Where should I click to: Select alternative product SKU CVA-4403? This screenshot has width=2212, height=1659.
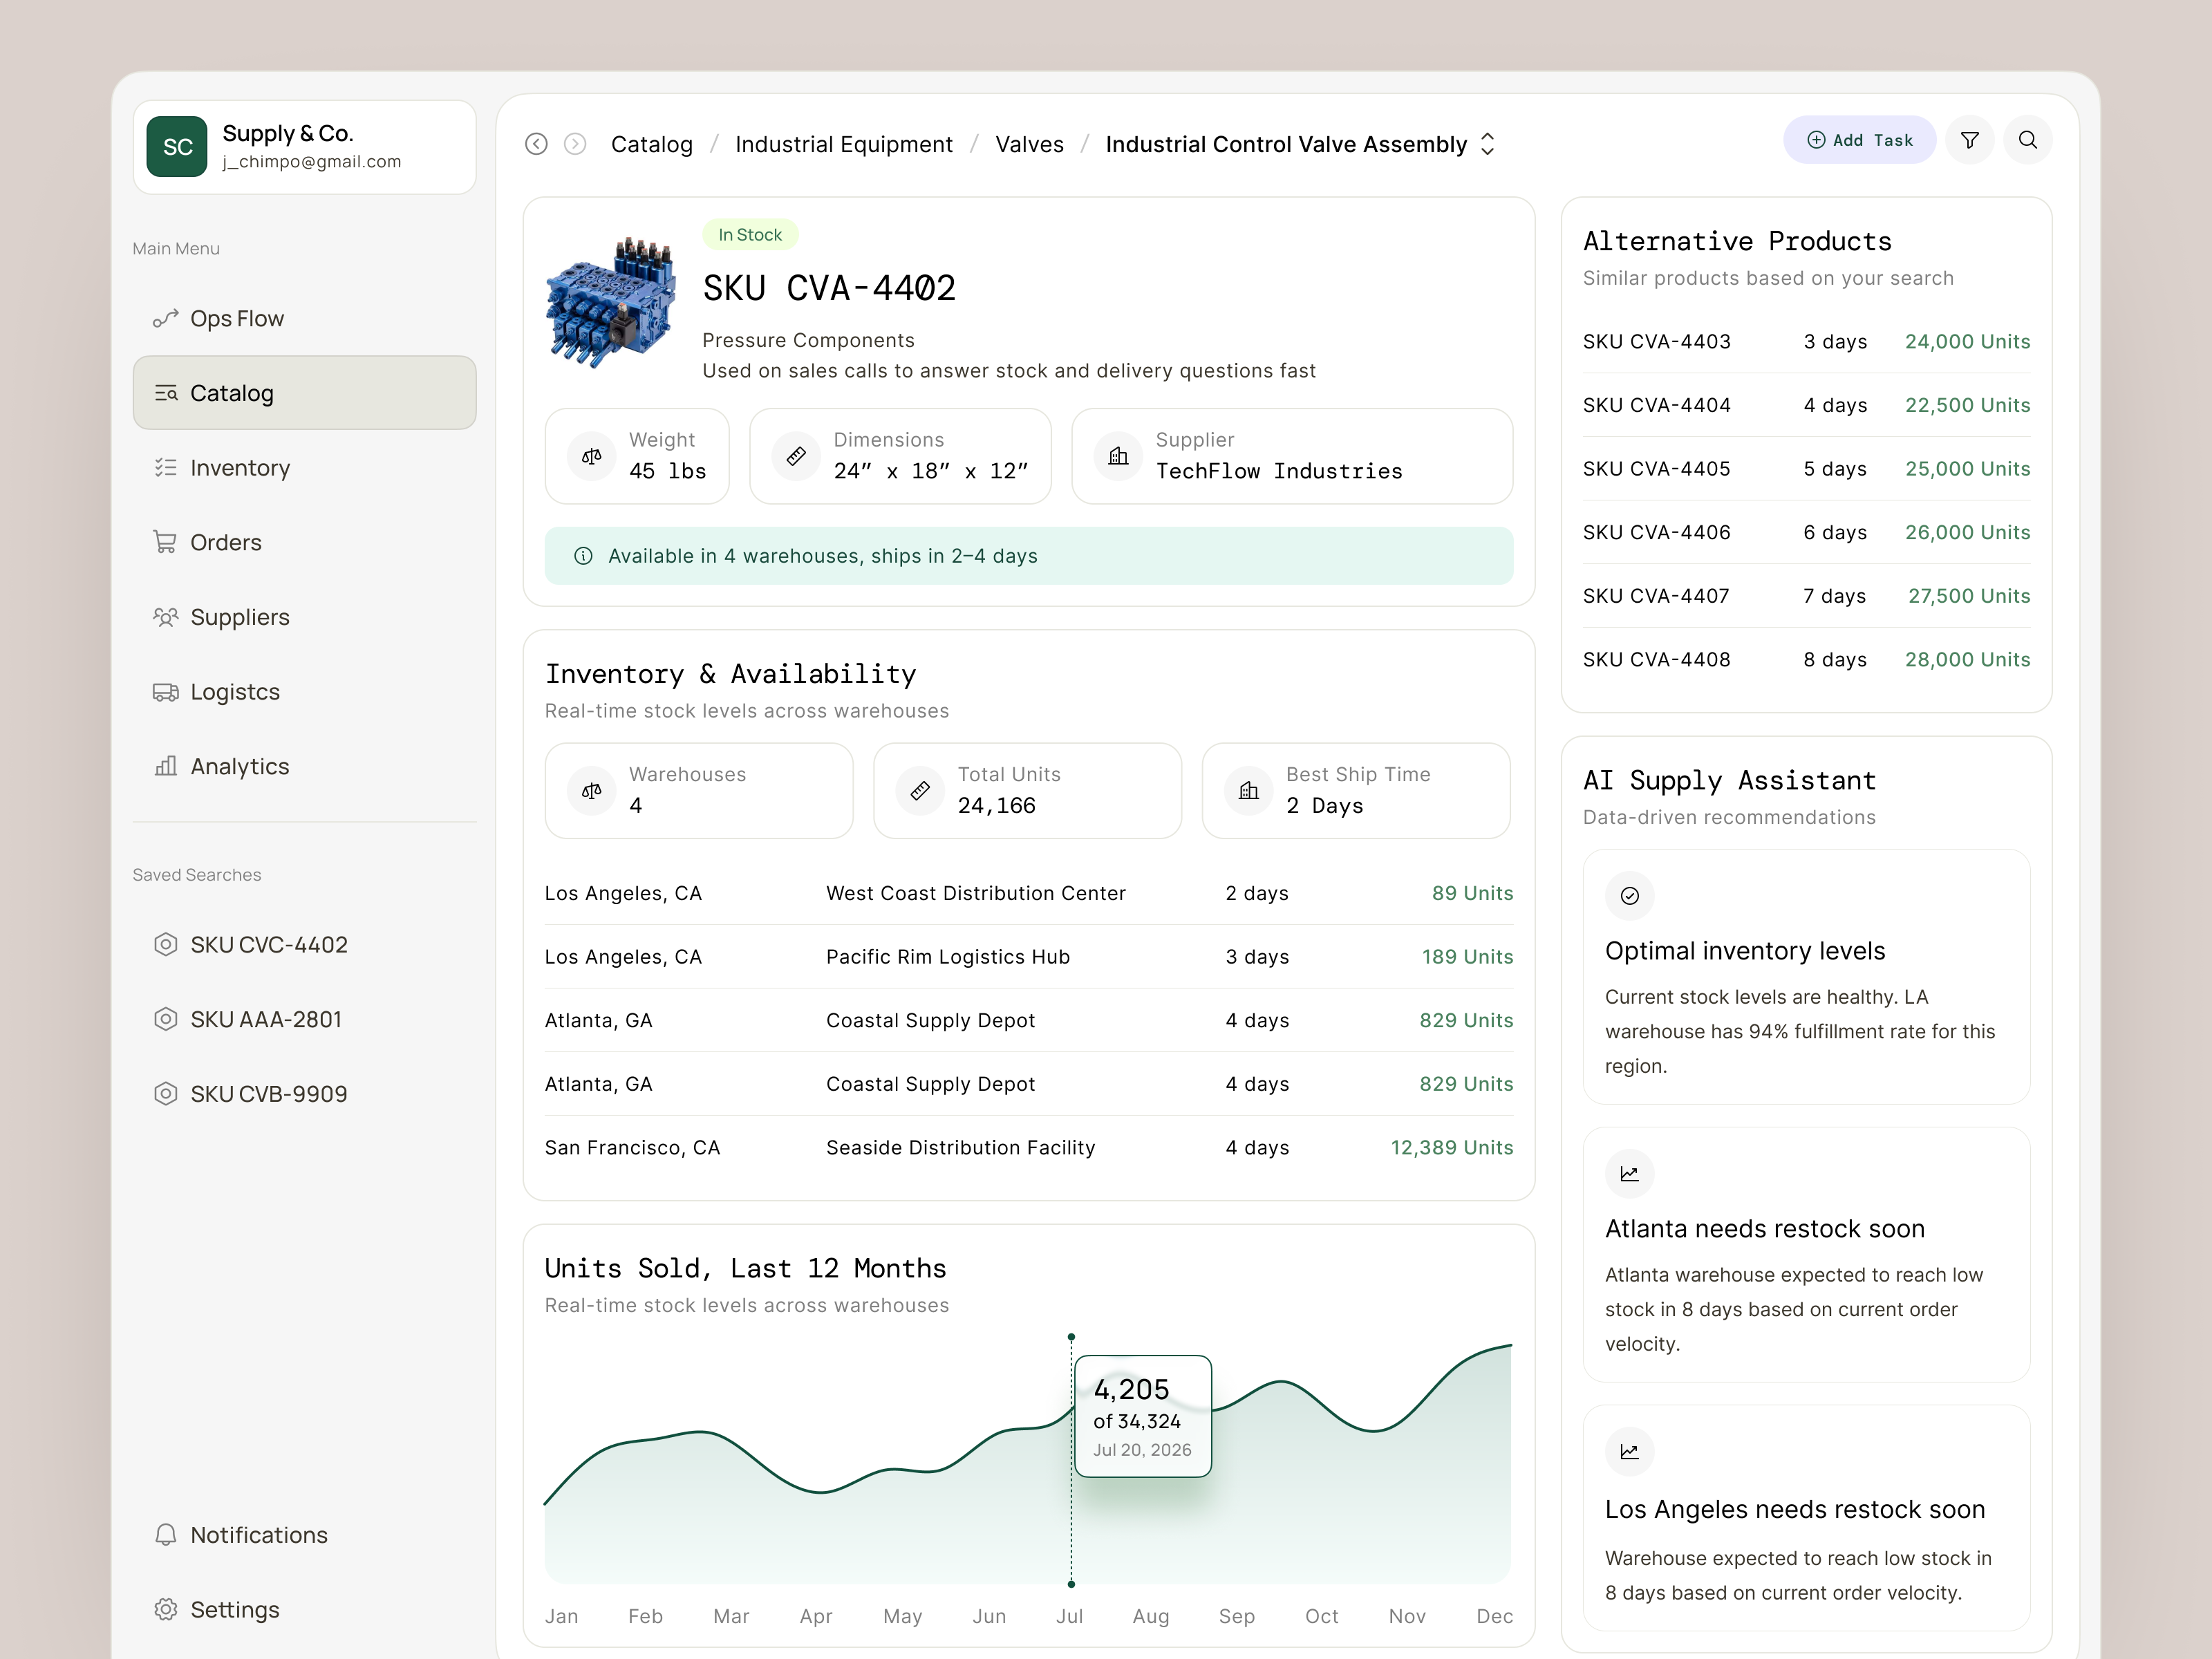[x=1806, y=342]
